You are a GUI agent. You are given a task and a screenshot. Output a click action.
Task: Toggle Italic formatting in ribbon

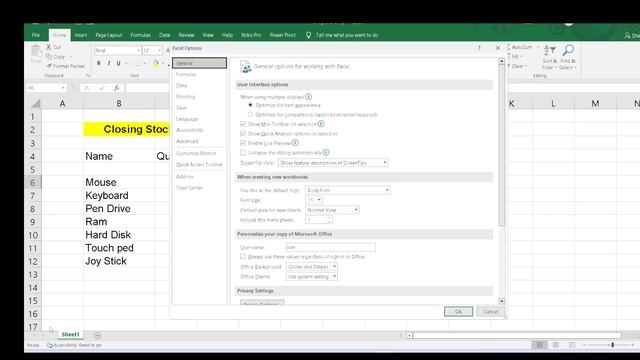click(x=109, y=63)
